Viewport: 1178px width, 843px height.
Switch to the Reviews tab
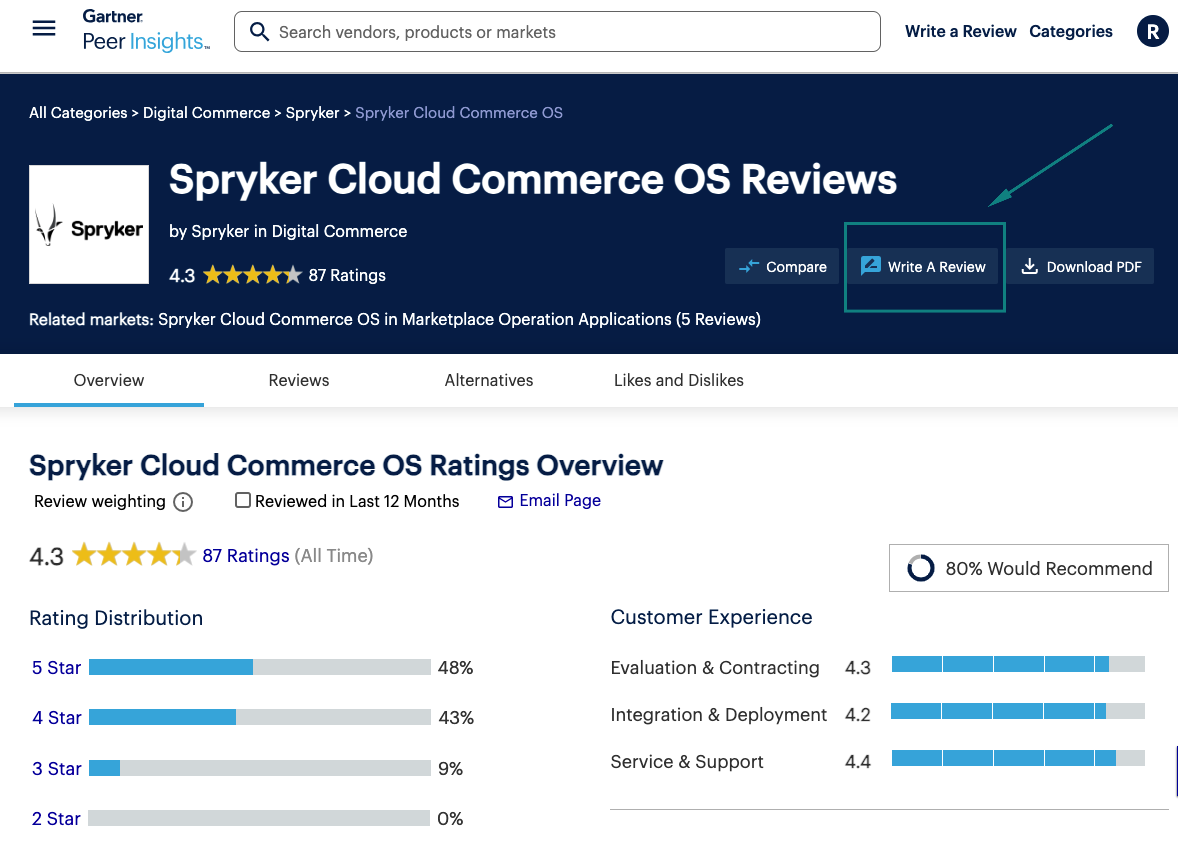tap(299, 380)
